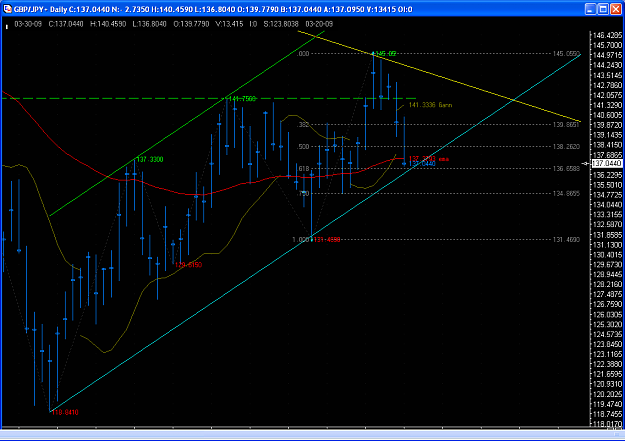
Task: Click the arrow beside current price box
Action: 586,163
